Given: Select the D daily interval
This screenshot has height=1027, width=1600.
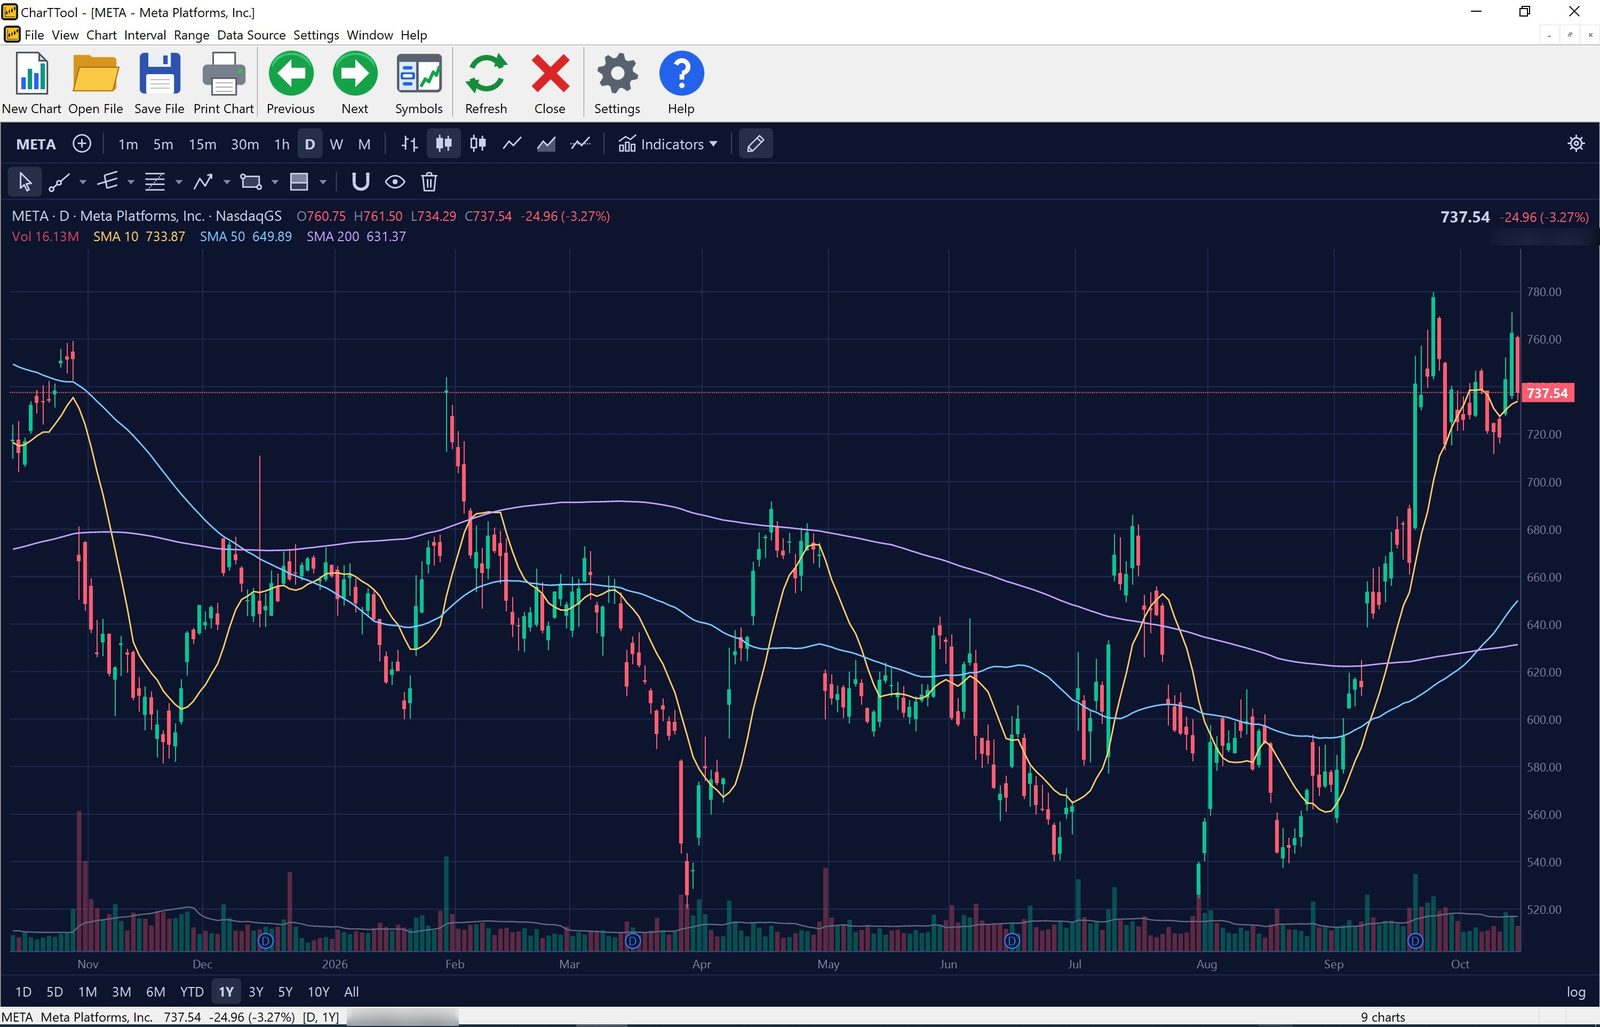Looking at the screenshot, I should 310,144.
